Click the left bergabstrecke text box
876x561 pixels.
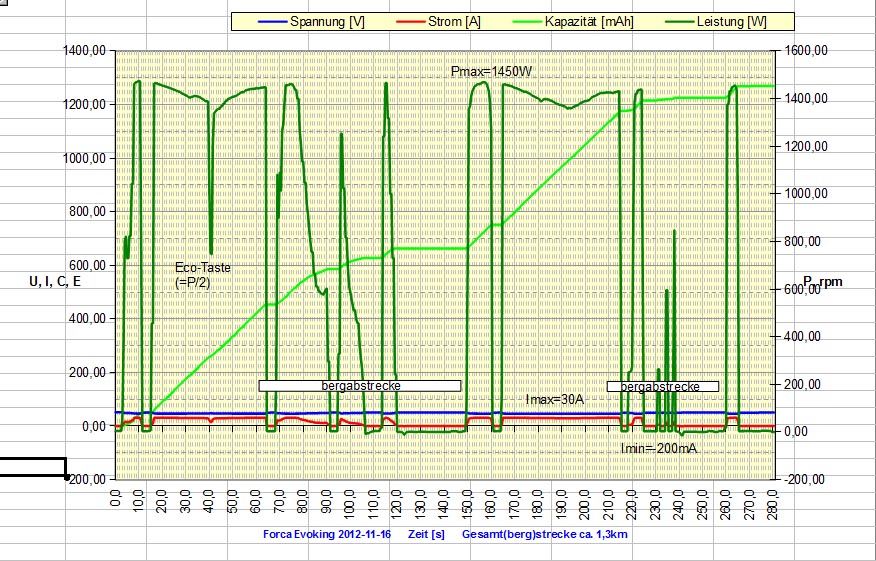tap(360, 385)
